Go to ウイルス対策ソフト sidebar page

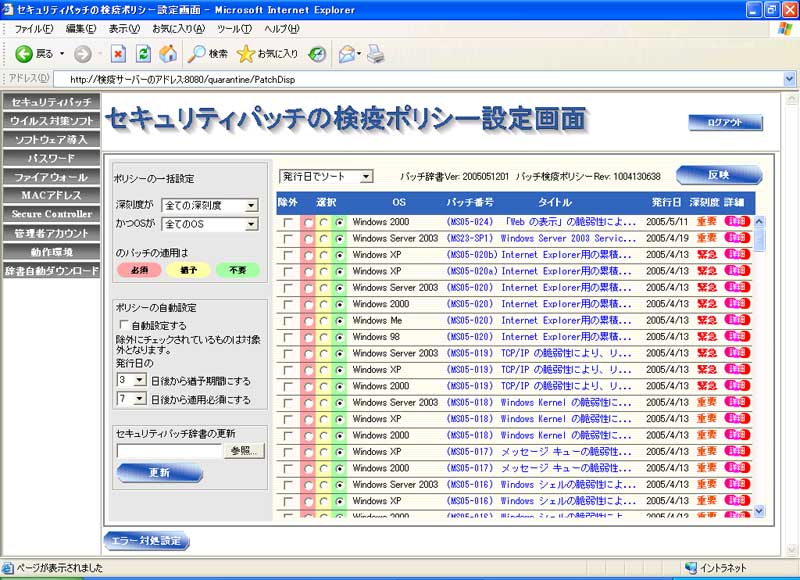pos(51,121)
